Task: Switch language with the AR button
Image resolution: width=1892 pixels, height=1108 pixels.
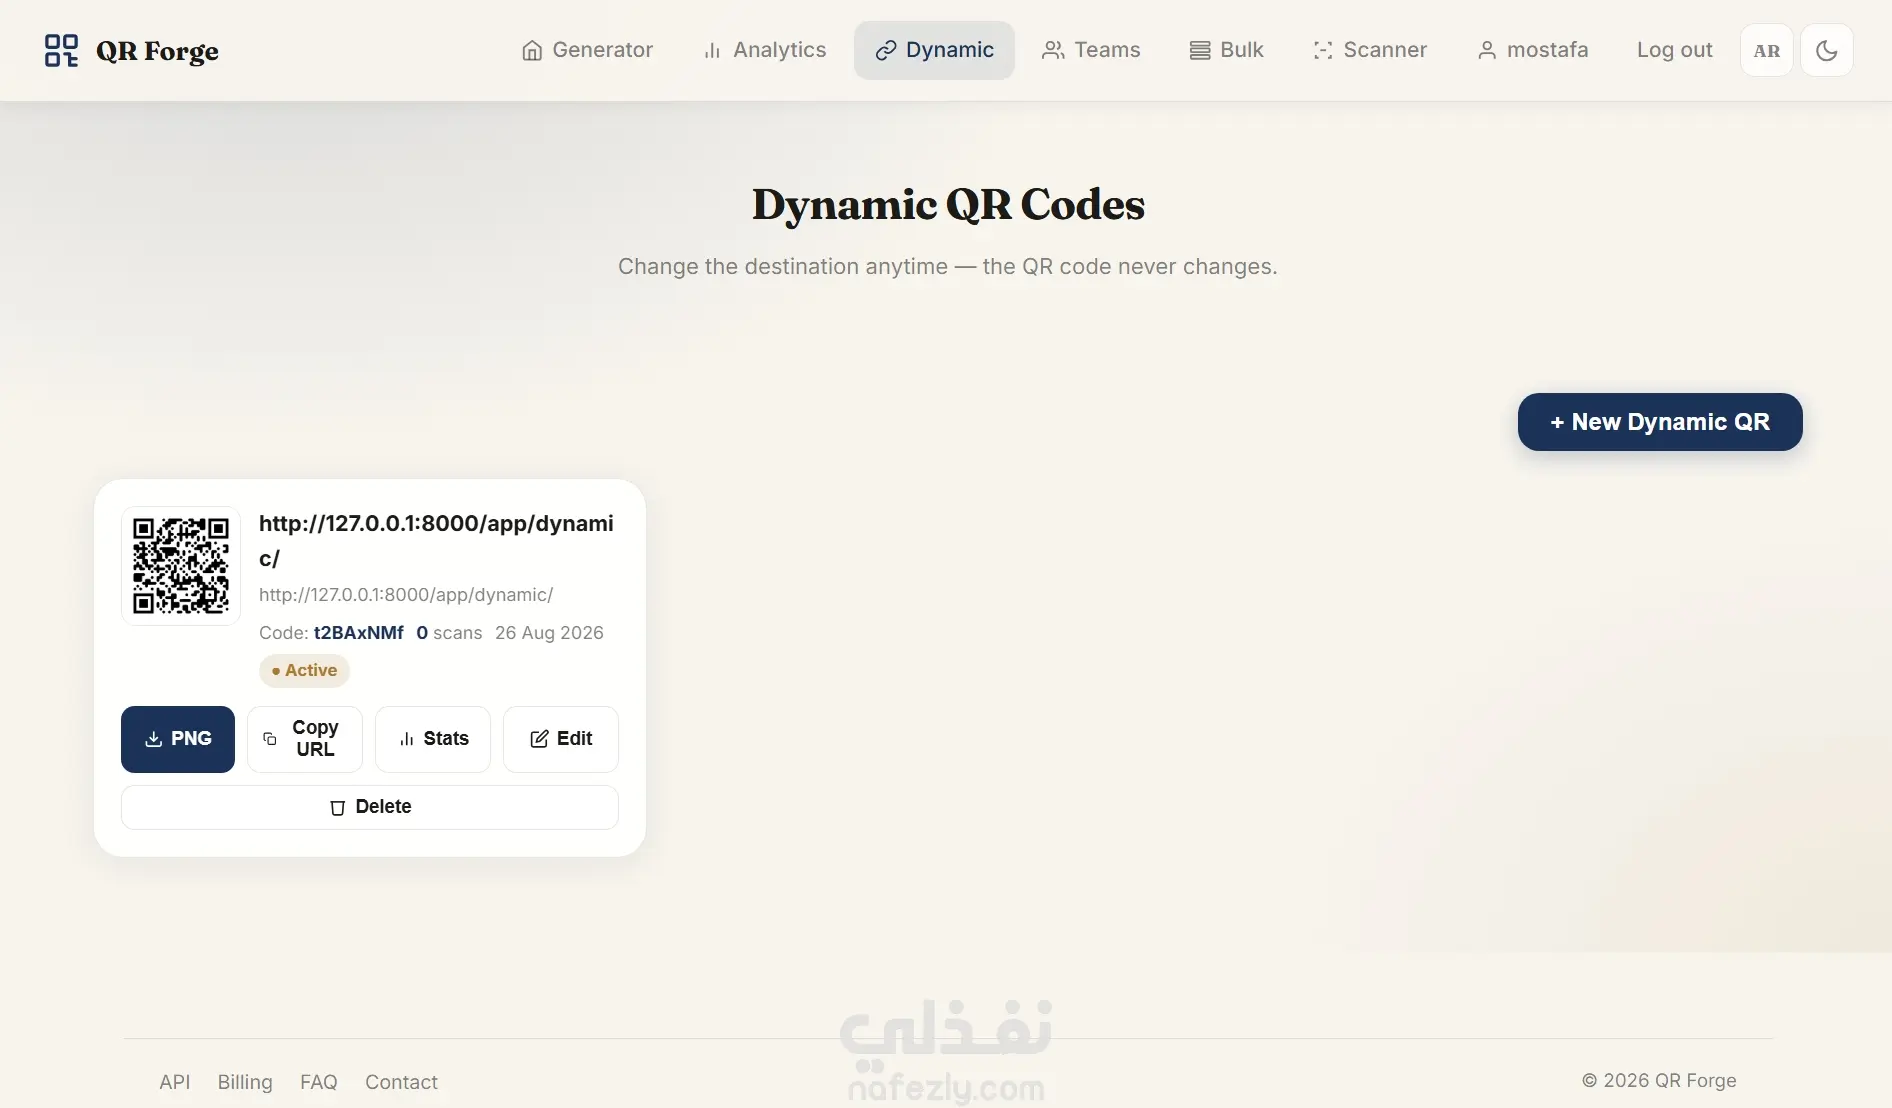Action: (x=1767, y=50)
